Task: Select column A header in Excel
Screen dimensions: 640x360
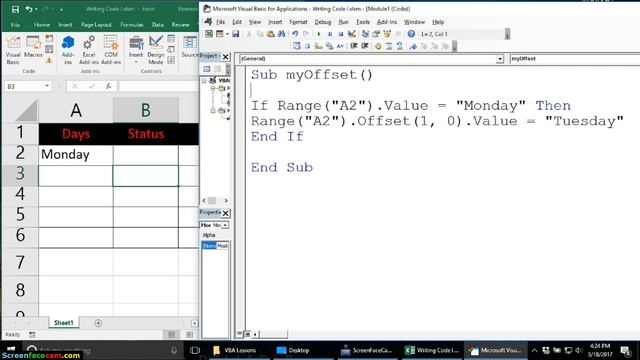Action: point(76,110)
